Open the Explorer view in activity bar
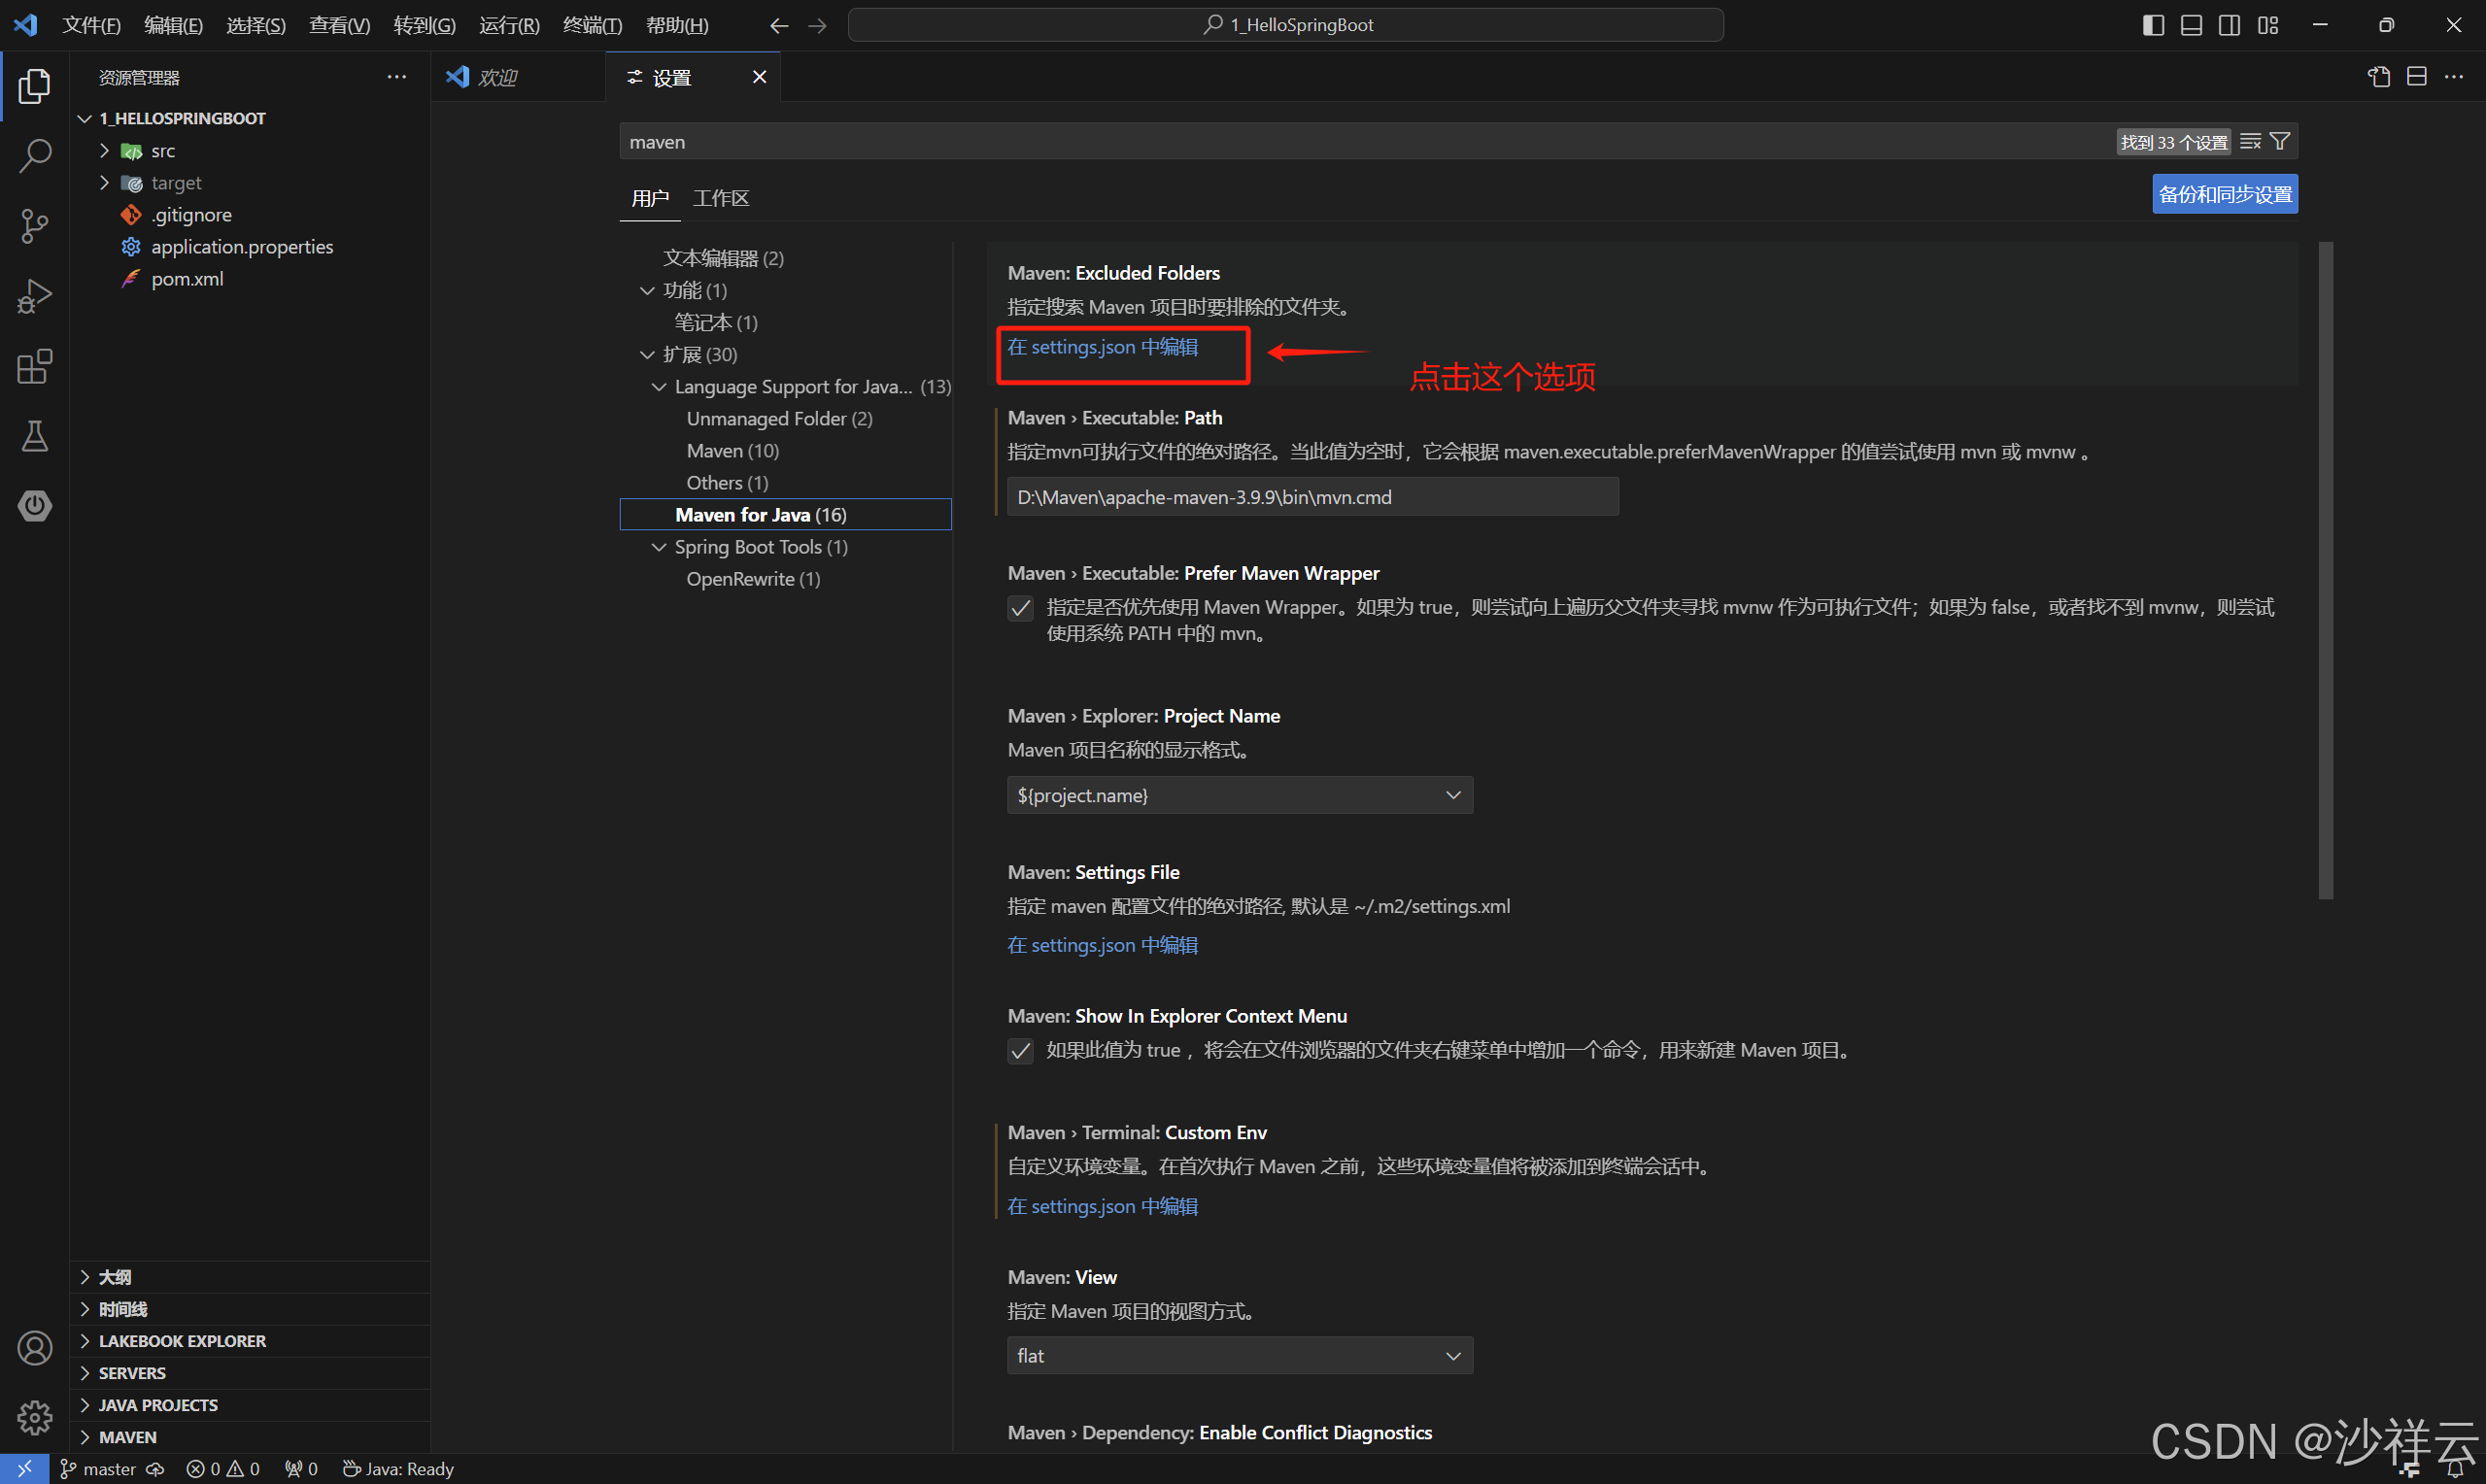Screen dimensions: 2486x1484 34,86
